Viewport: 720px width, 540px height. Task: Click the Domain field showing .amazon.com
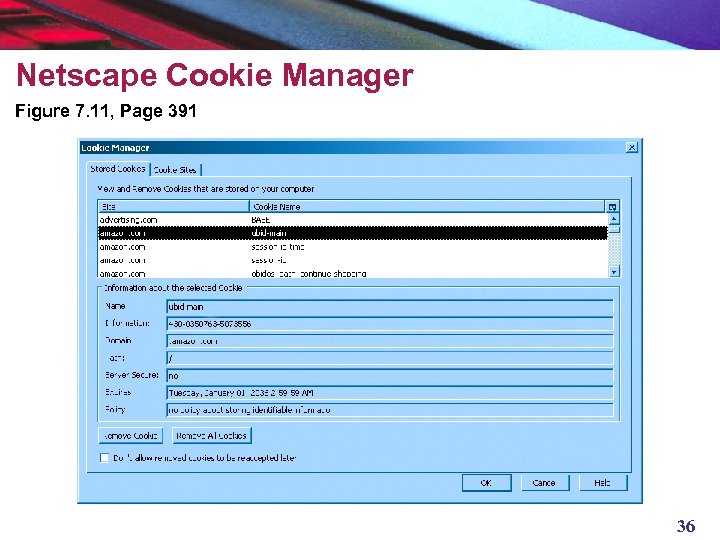(389, 341)
